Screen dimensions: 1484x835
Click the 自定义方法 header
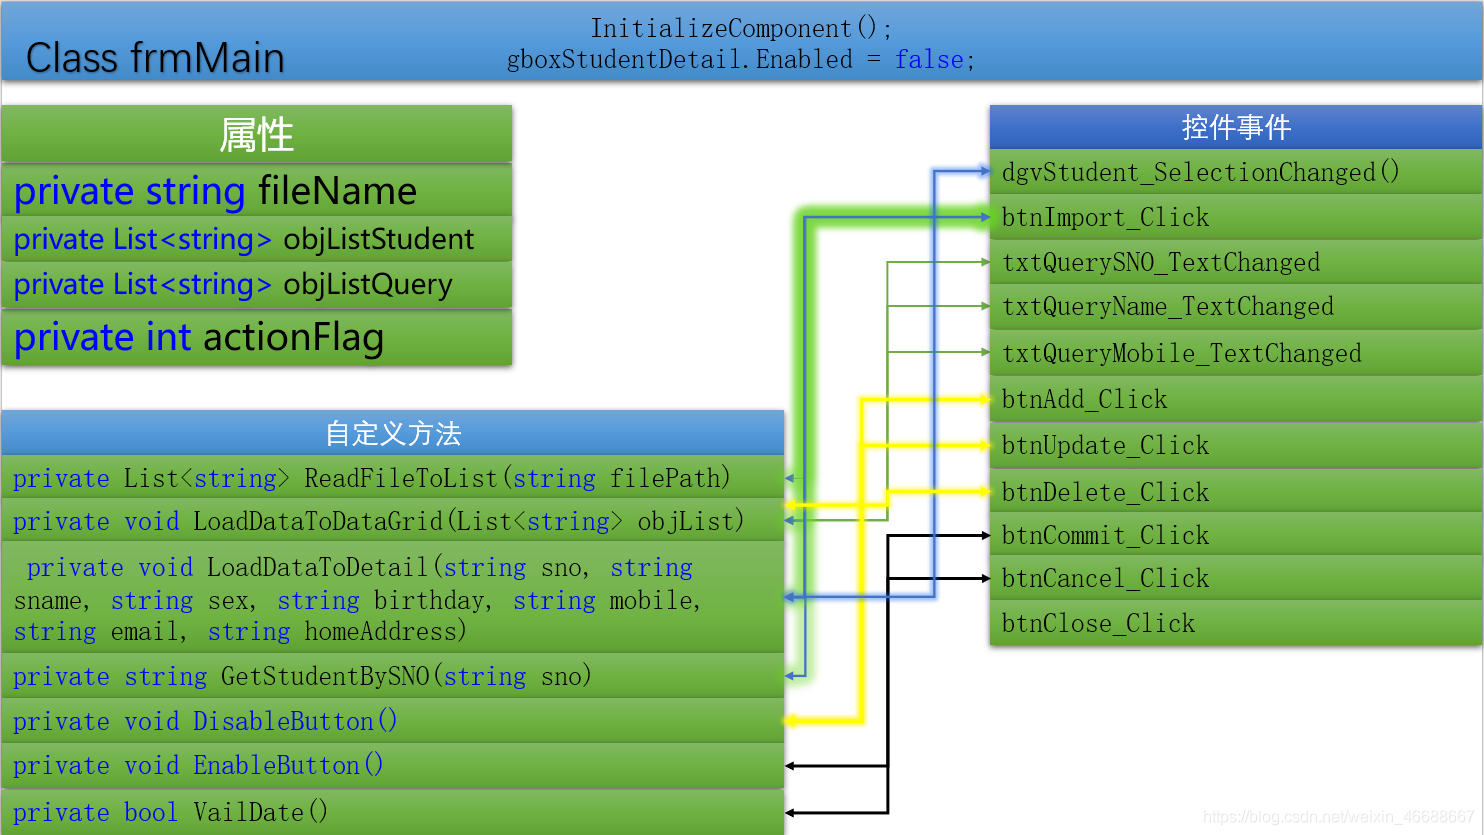393,433
